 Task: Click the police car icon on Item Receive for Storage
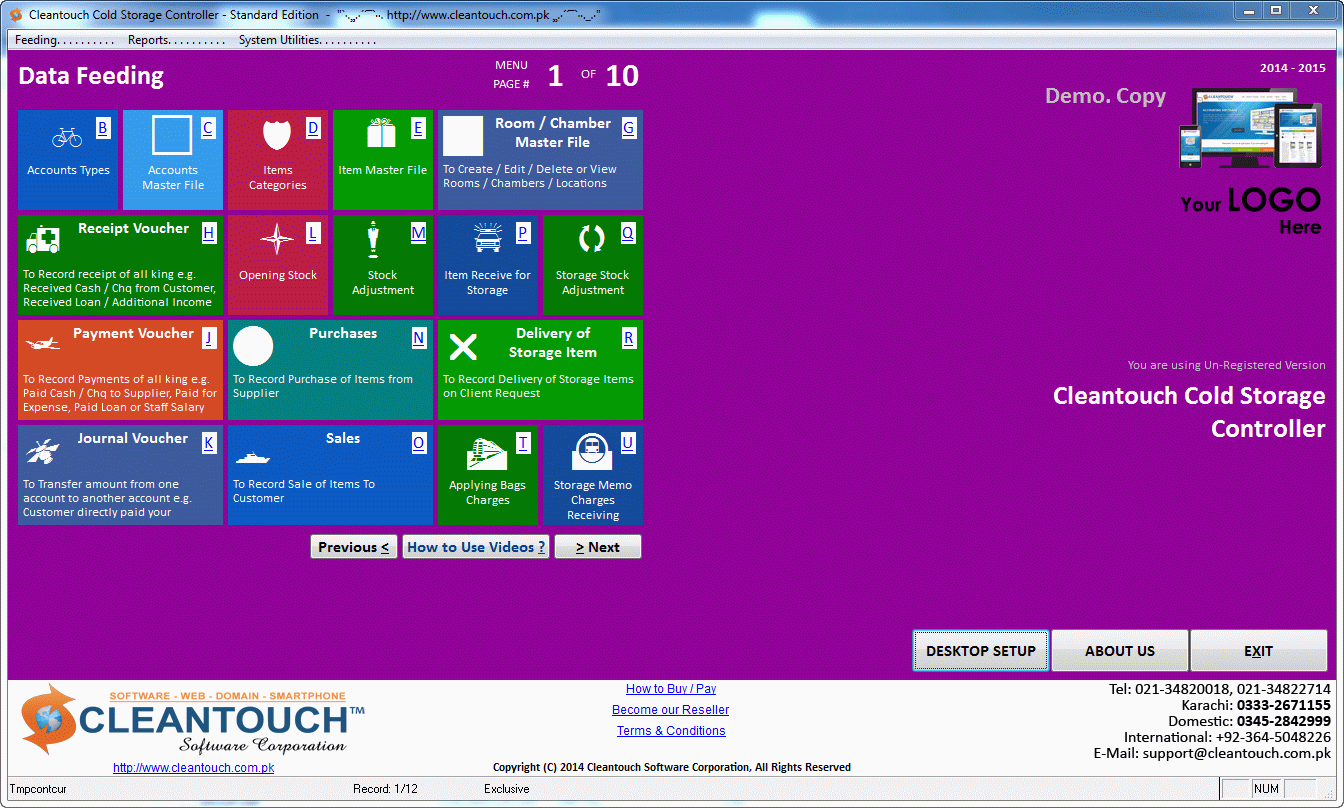point(487,240)
